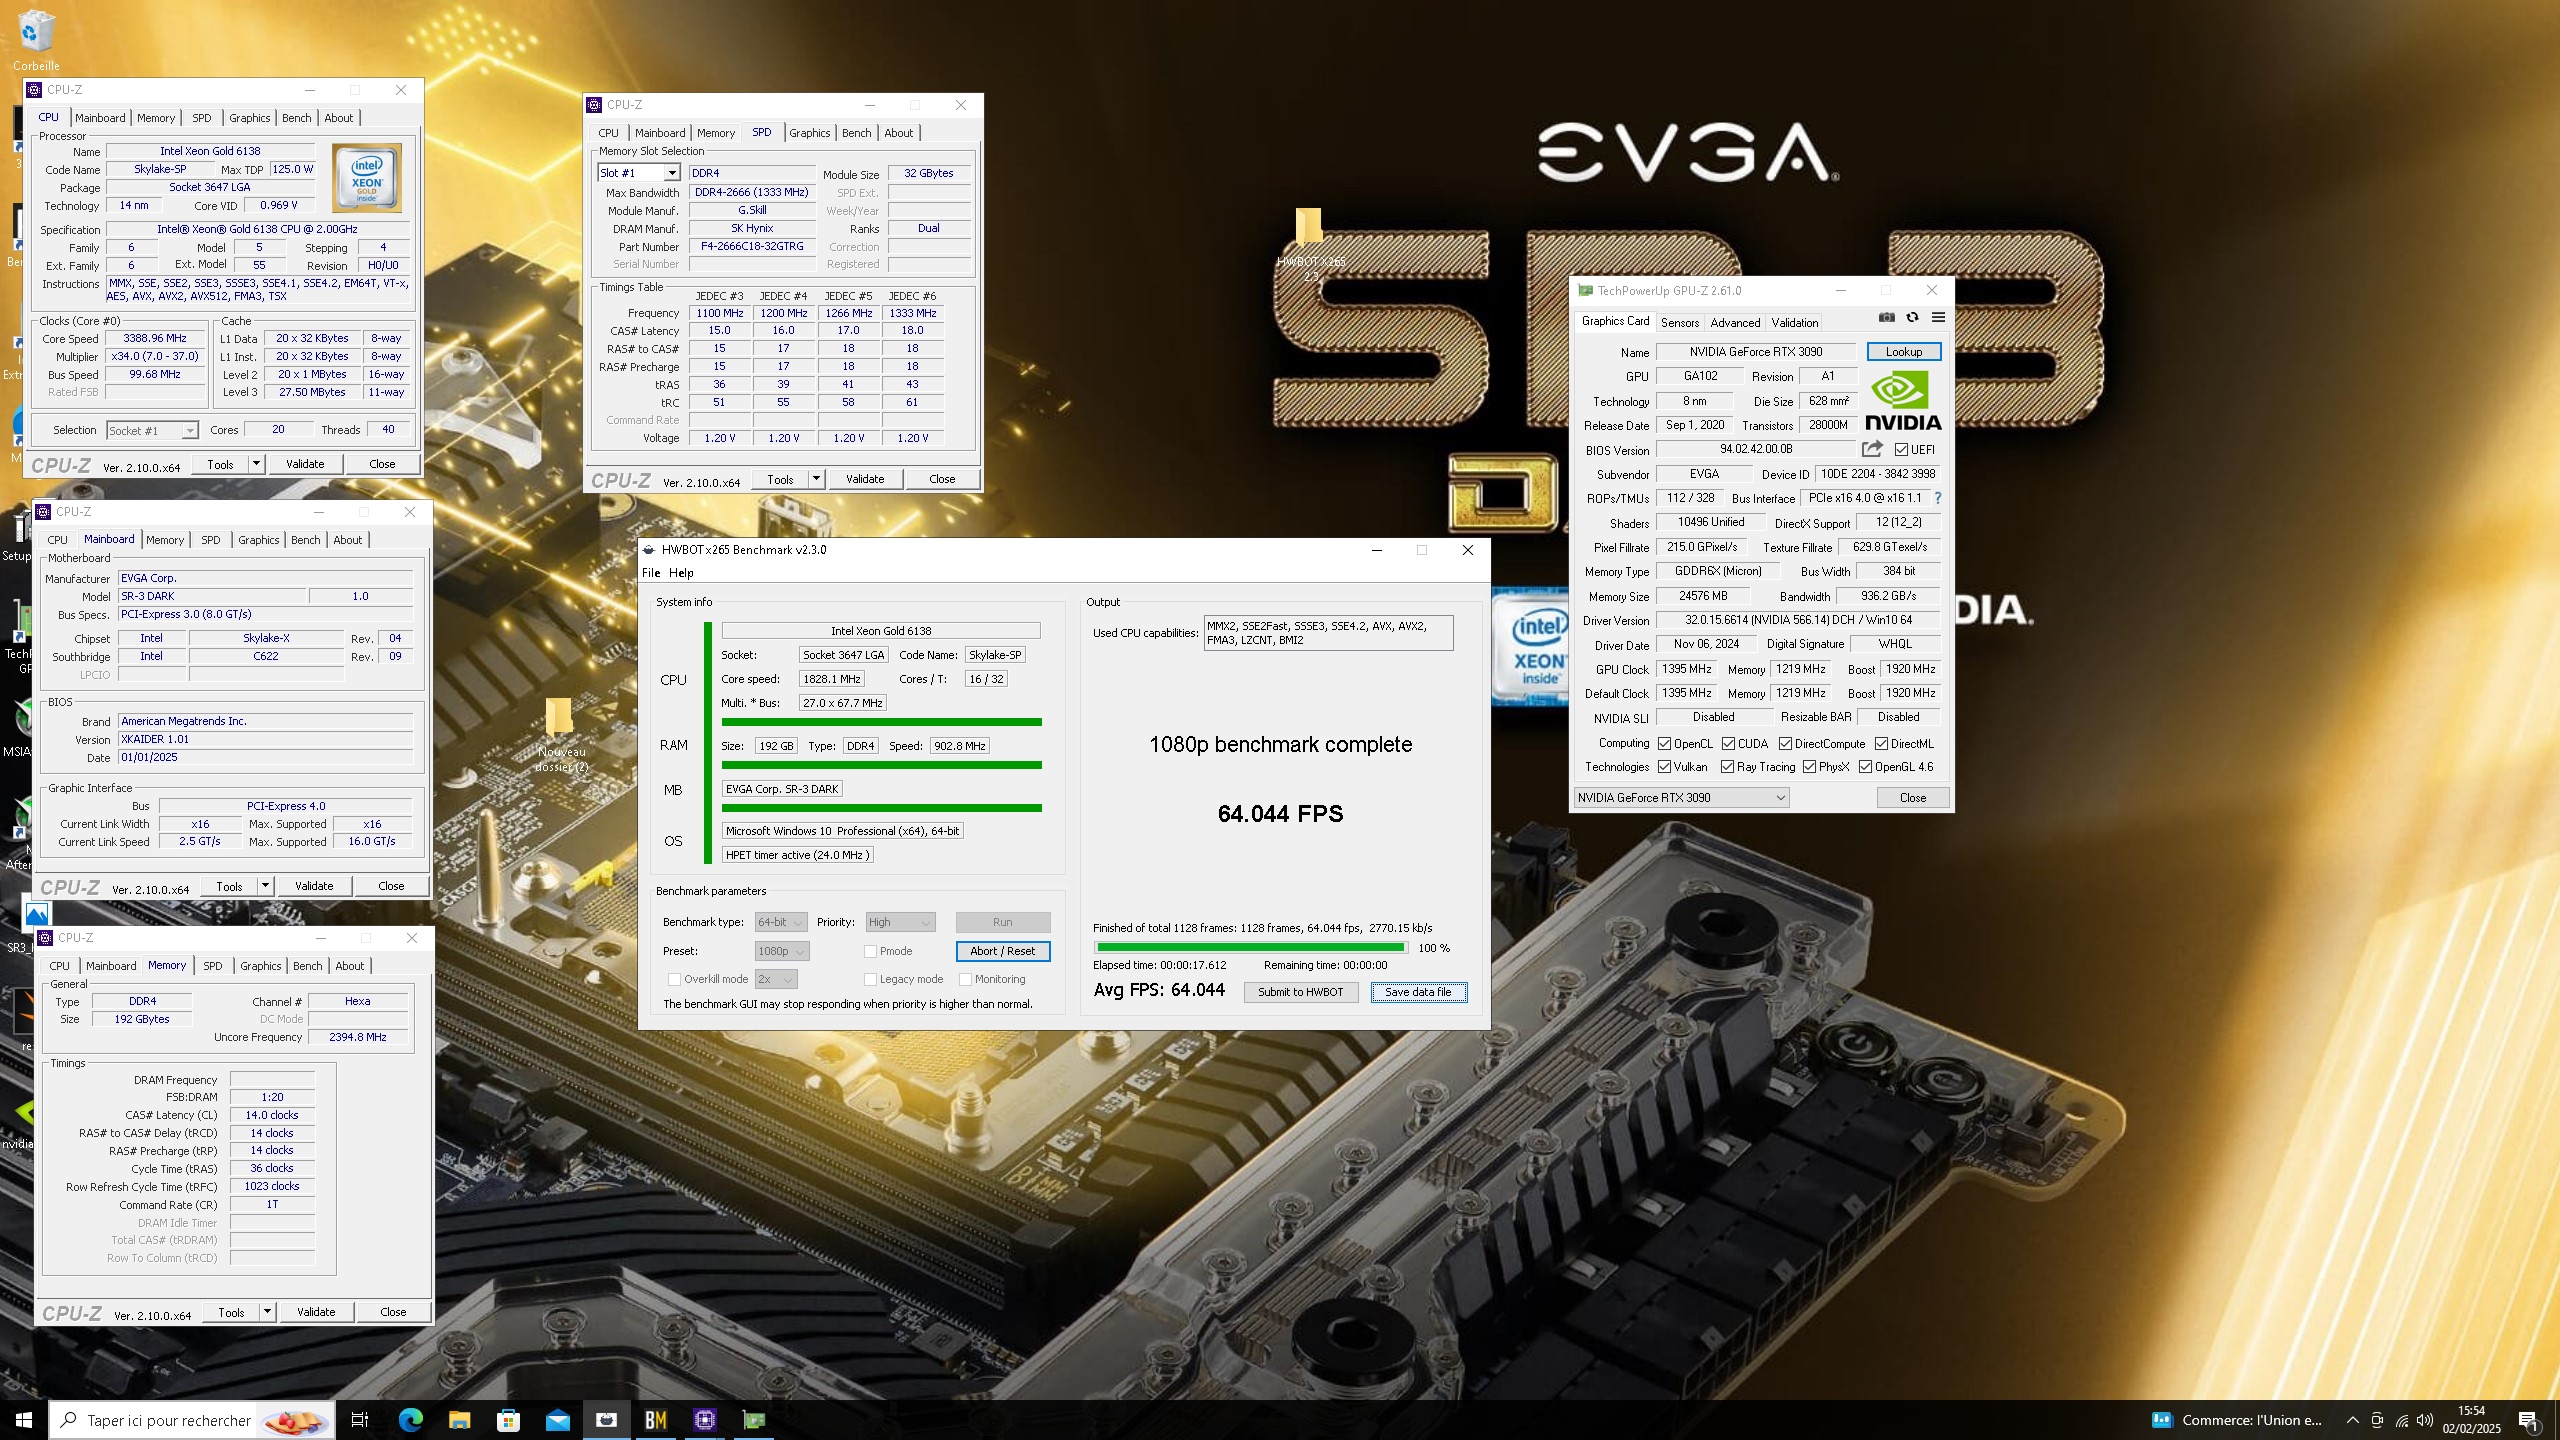Viewport: 2560px width, 1440px height.
Task: Click the BIOS export share icon in GPU-Z
Action: tap(1872, 449)
